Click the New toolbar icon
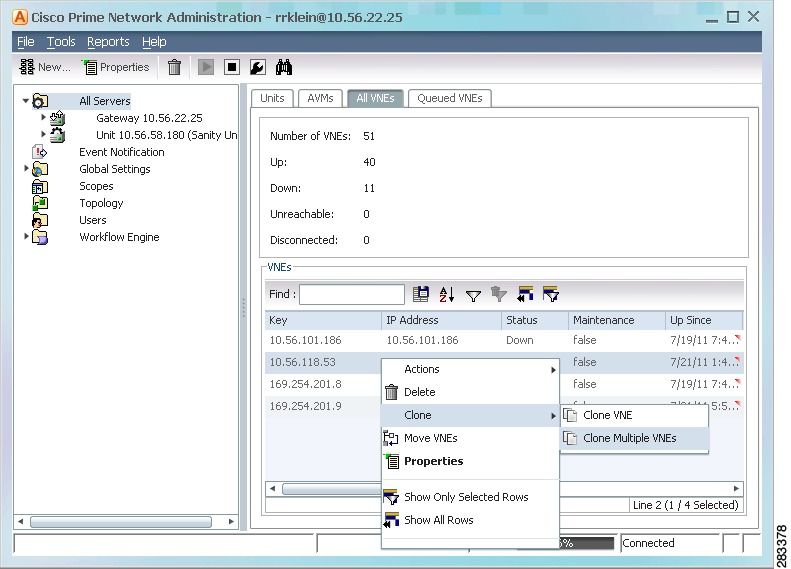The width and height of the screenshot is (791, 569). coord(27,67)
